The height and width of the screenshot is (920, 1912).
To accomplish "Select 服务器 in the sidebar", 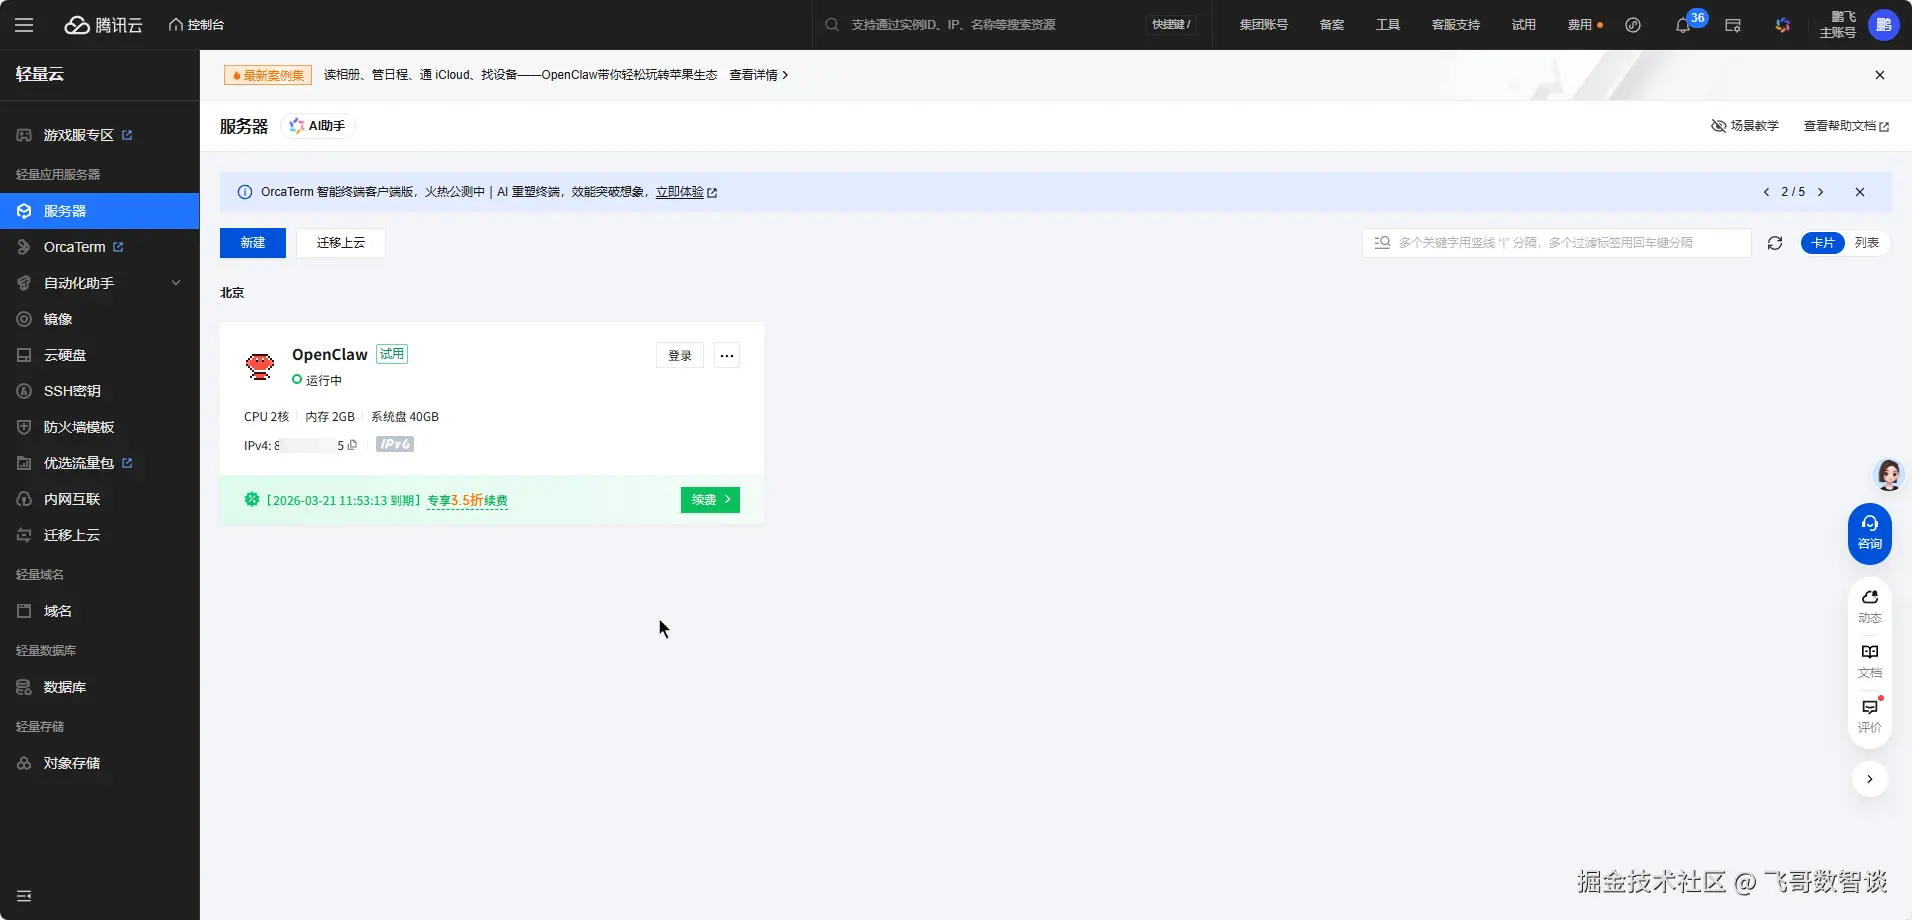I will [100, 211].
